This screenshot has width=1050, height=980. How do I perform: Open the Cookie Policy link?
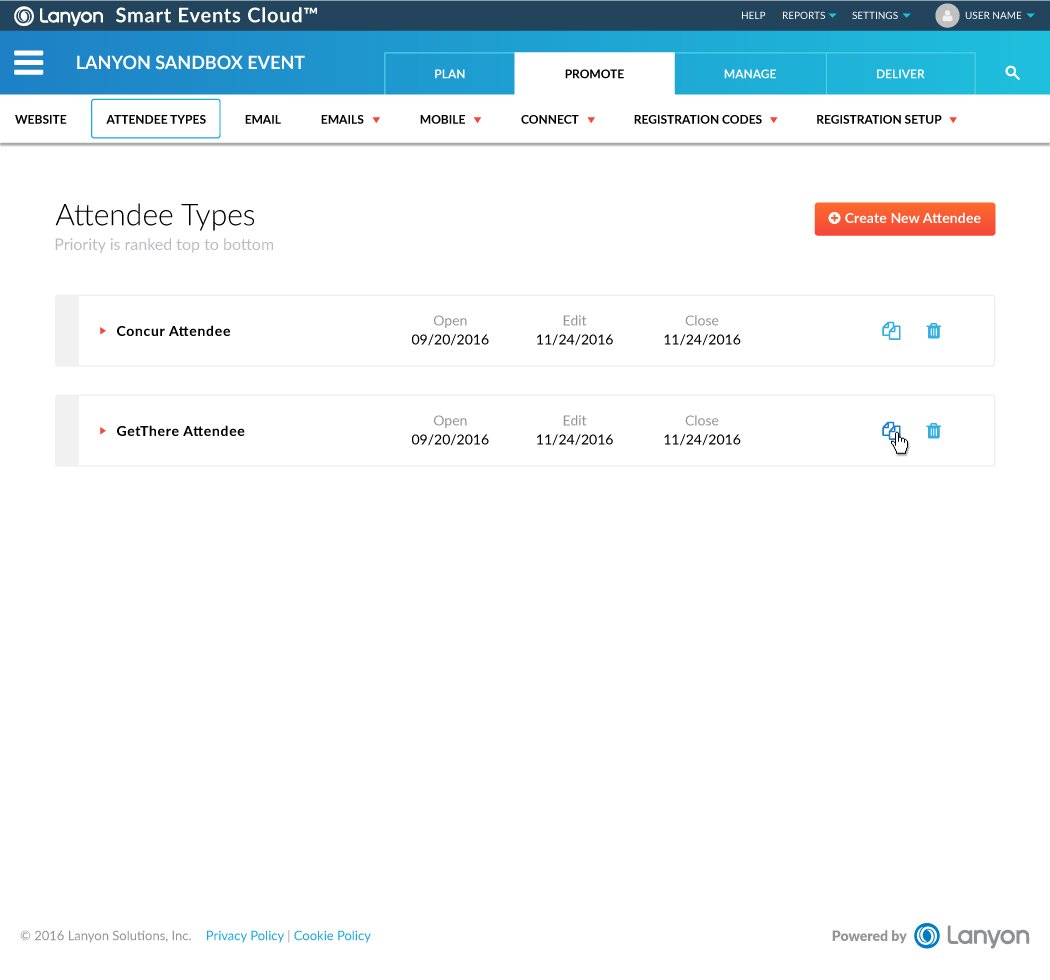click(331, 935)
